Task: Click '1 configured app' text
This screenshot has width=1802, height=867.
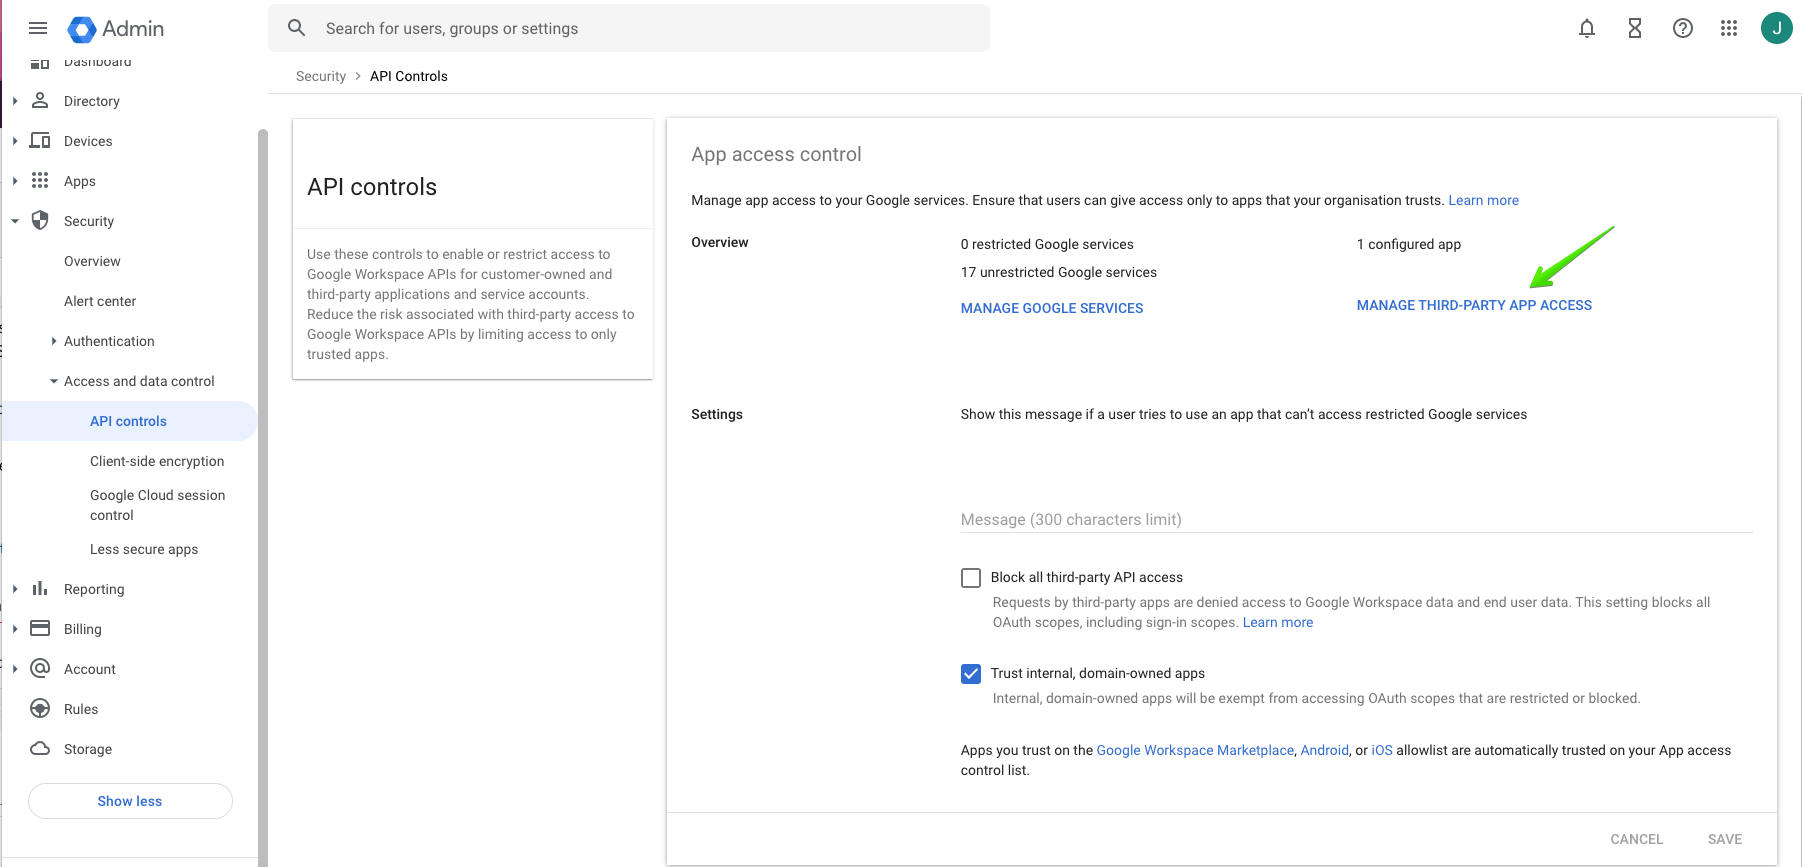Action: (1408, 244)
